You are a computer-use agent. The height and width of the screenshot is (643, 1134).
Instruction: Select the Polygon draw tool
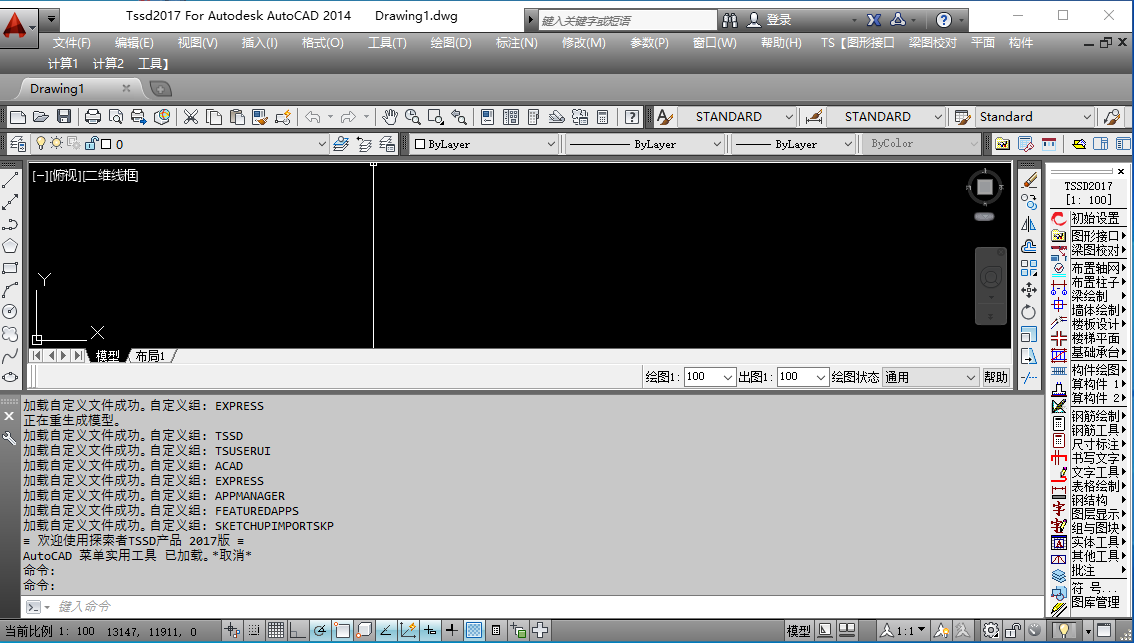10,246
